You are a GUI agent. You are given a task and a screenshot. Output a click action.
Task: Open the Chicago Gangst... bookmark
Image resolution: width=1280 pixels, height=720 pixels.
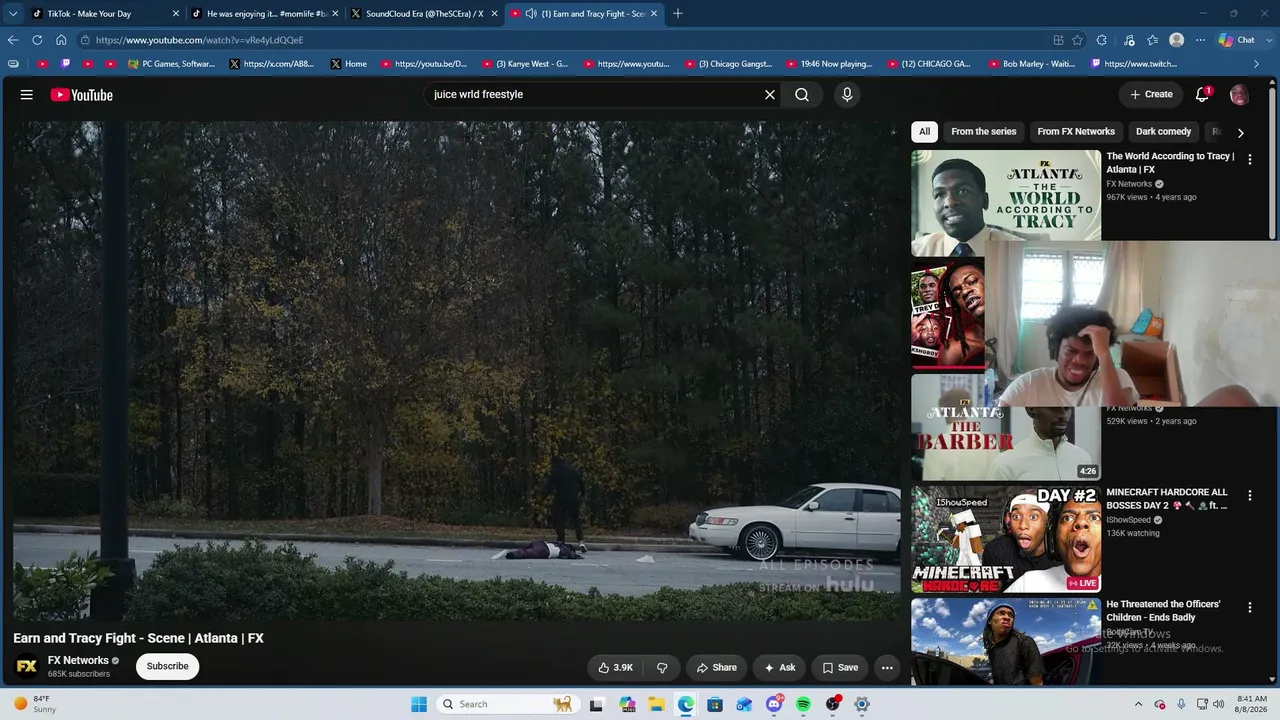pos(729,64)
